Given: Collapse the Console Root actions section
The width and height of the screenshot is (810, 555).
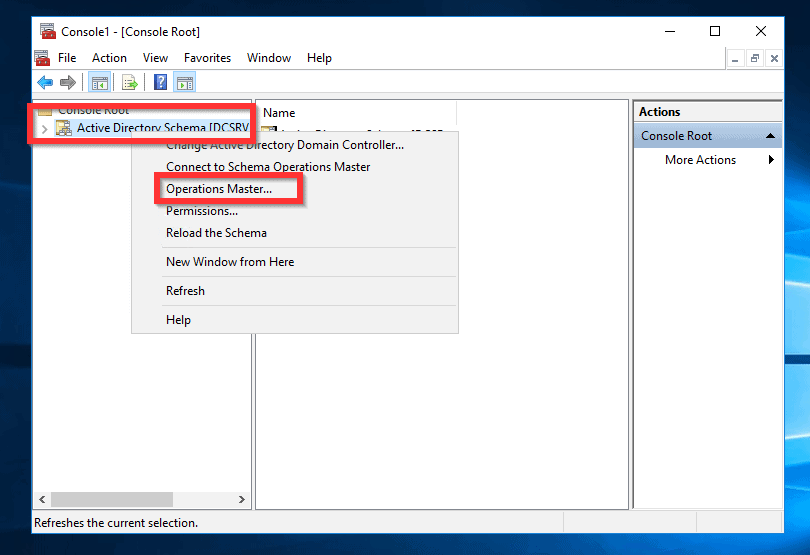Looking at the screenshot, I should click(x=770, y=136).
